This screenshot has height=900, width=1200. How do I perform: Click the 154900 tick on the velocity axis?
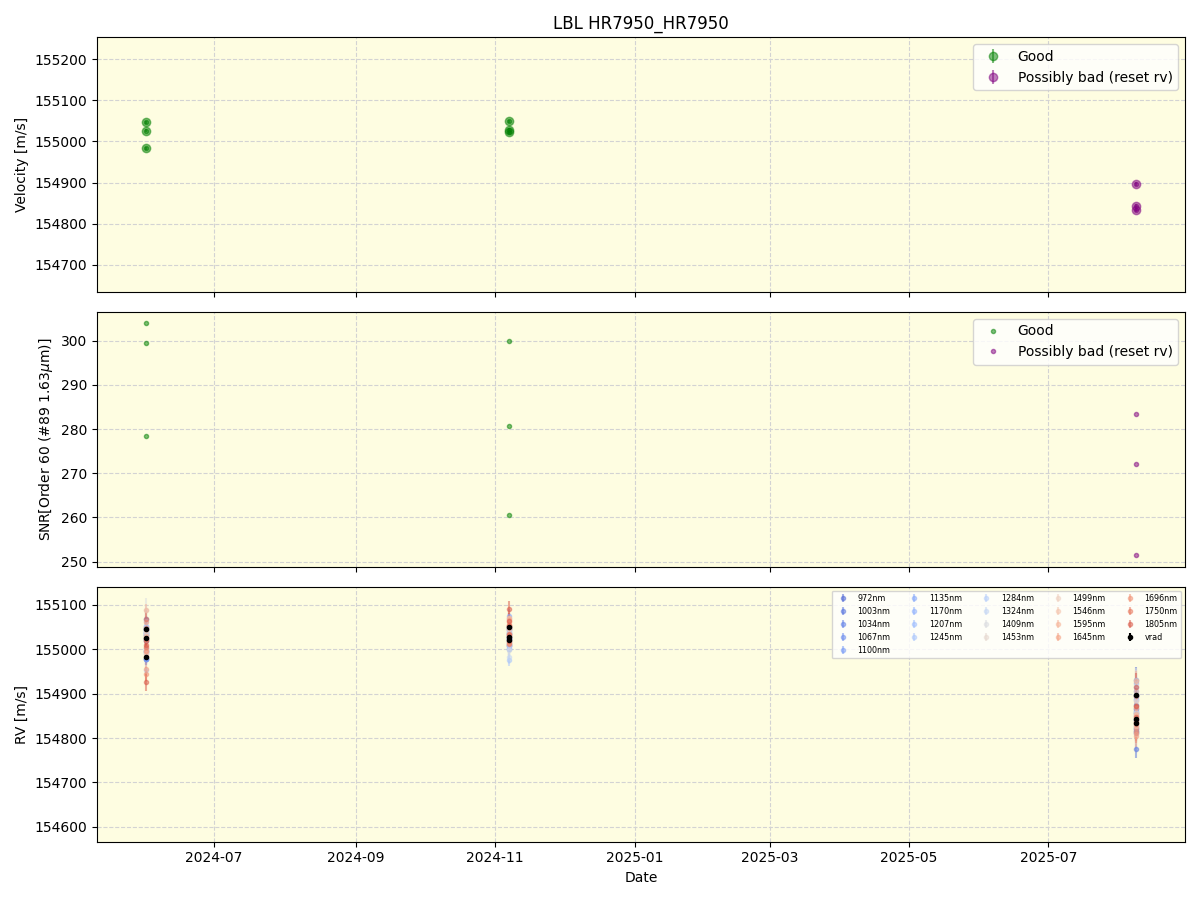[61, 183]
